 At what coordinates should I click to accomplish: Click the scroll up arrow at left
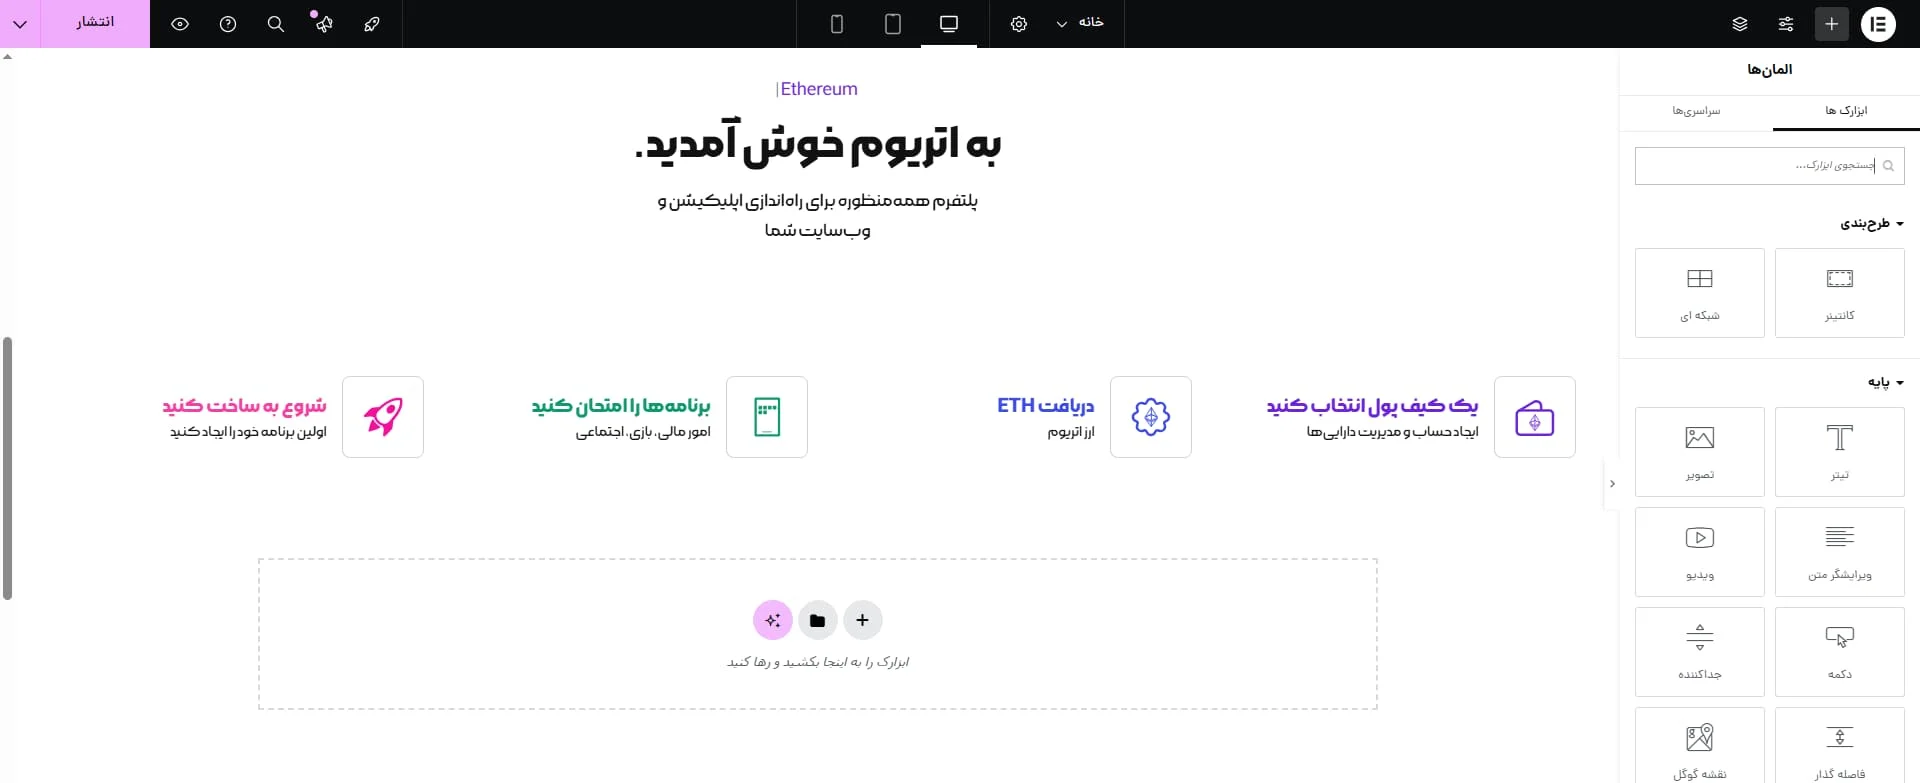point(8,57)
